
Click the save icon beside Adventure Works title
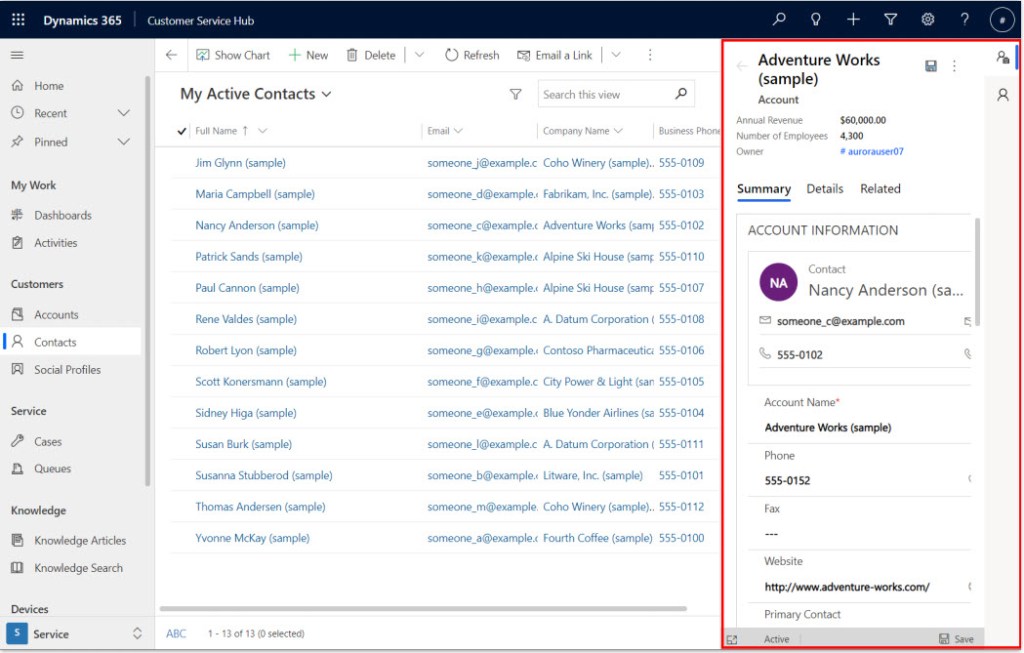[931, 66]
